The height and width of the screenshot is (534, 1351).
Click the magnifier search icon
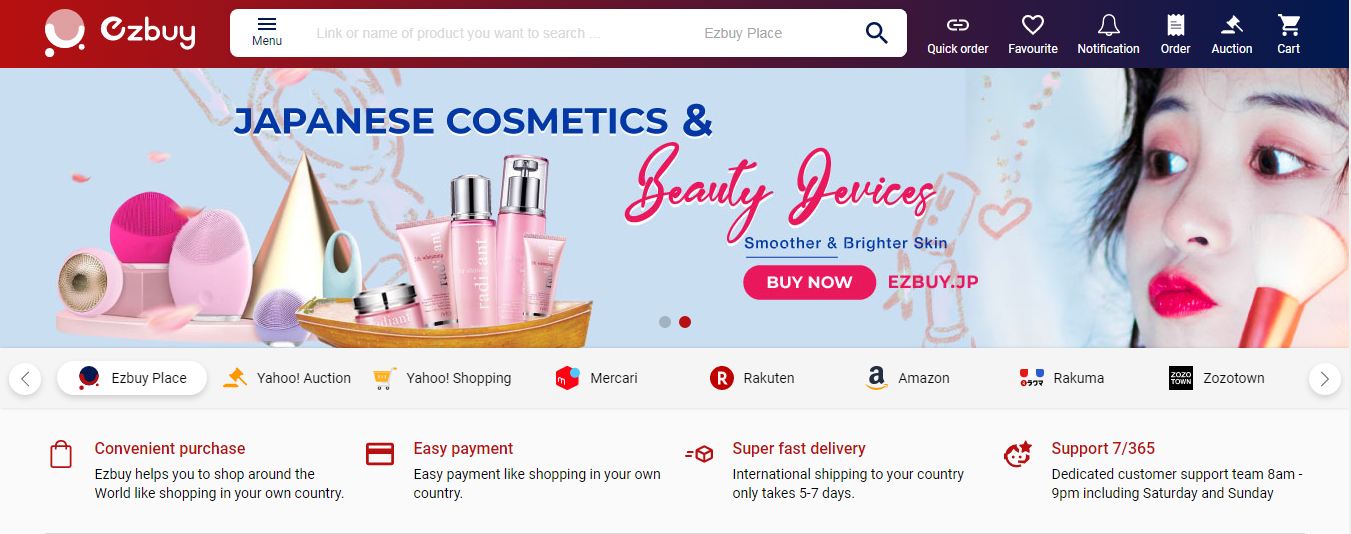[x=877, y=33]
